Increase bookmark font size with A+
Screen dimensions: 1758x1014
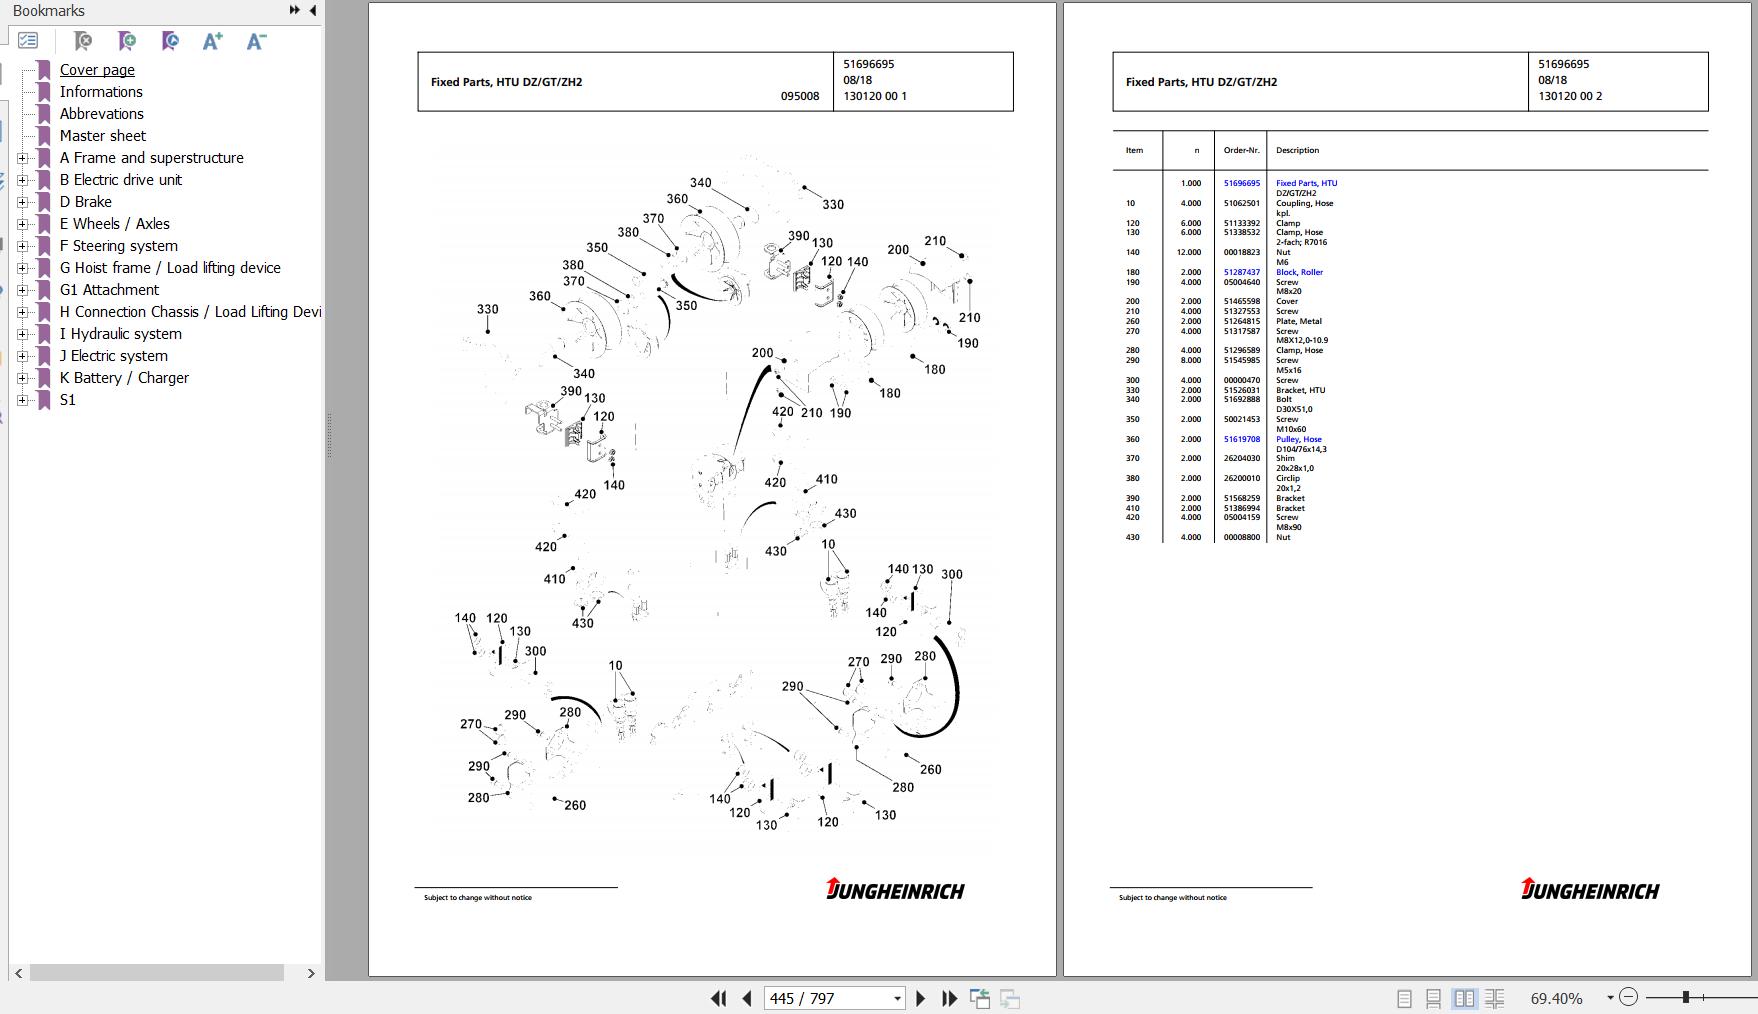click(x=213, y=41)
